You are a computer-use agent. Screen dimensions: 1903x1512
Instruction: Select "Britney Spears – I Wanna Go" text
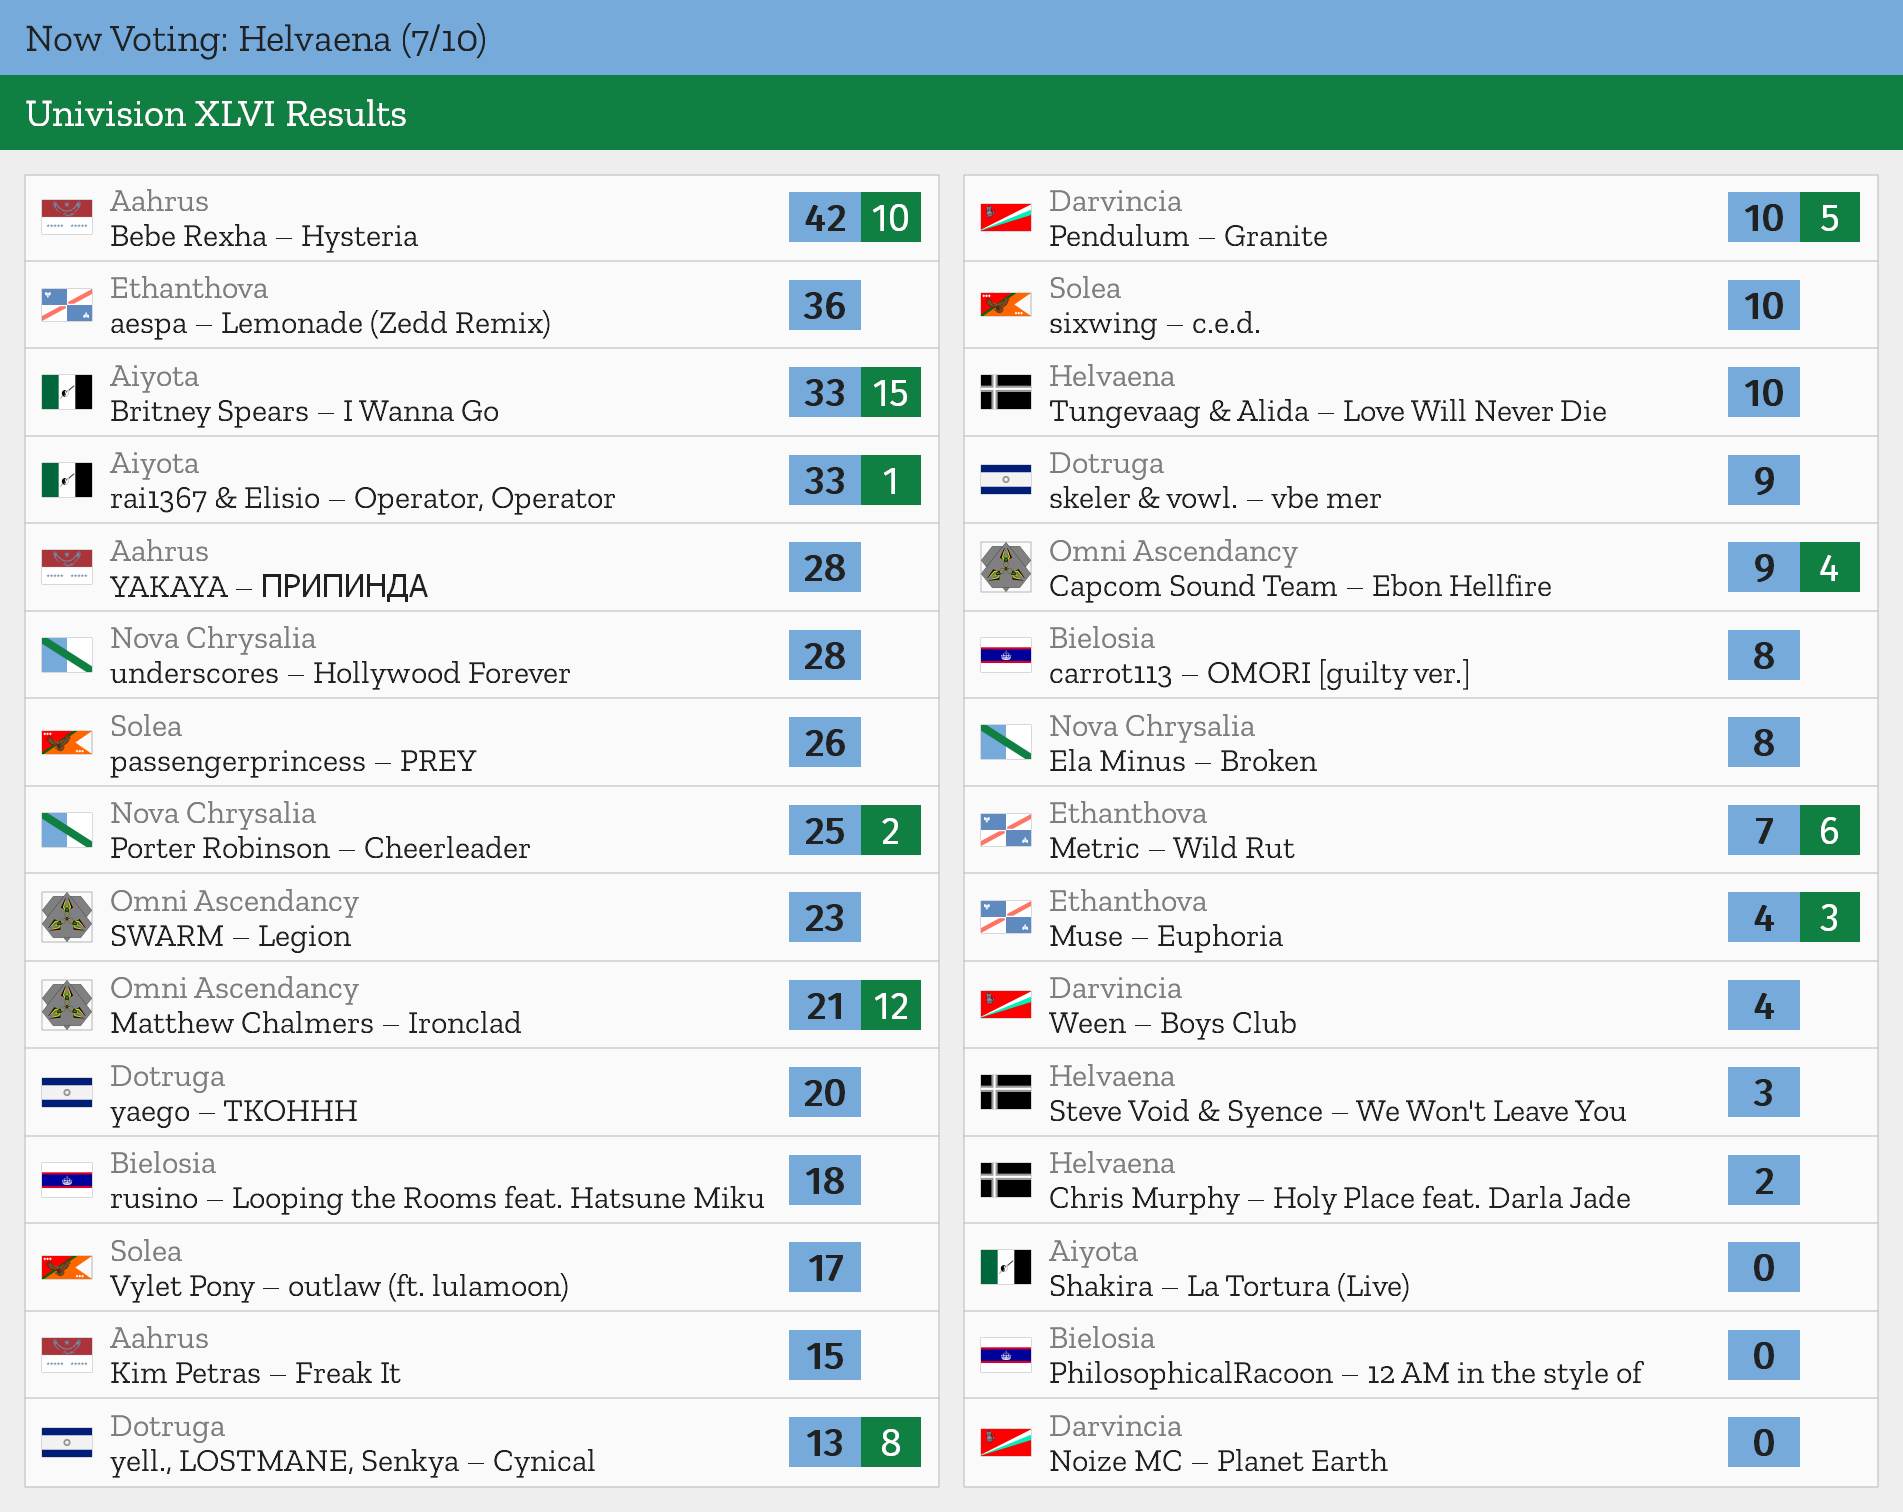pyautogui.click(x=304, y=412)
